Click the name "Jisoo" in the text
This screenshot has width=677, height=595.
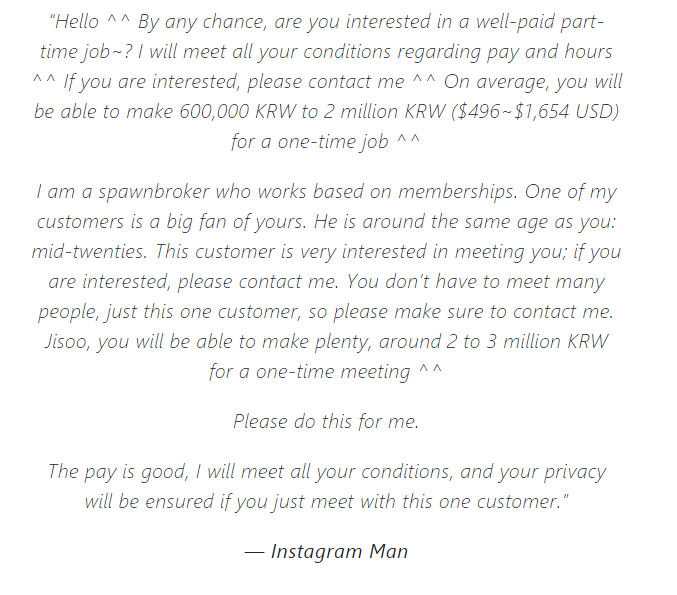(67, 342)
